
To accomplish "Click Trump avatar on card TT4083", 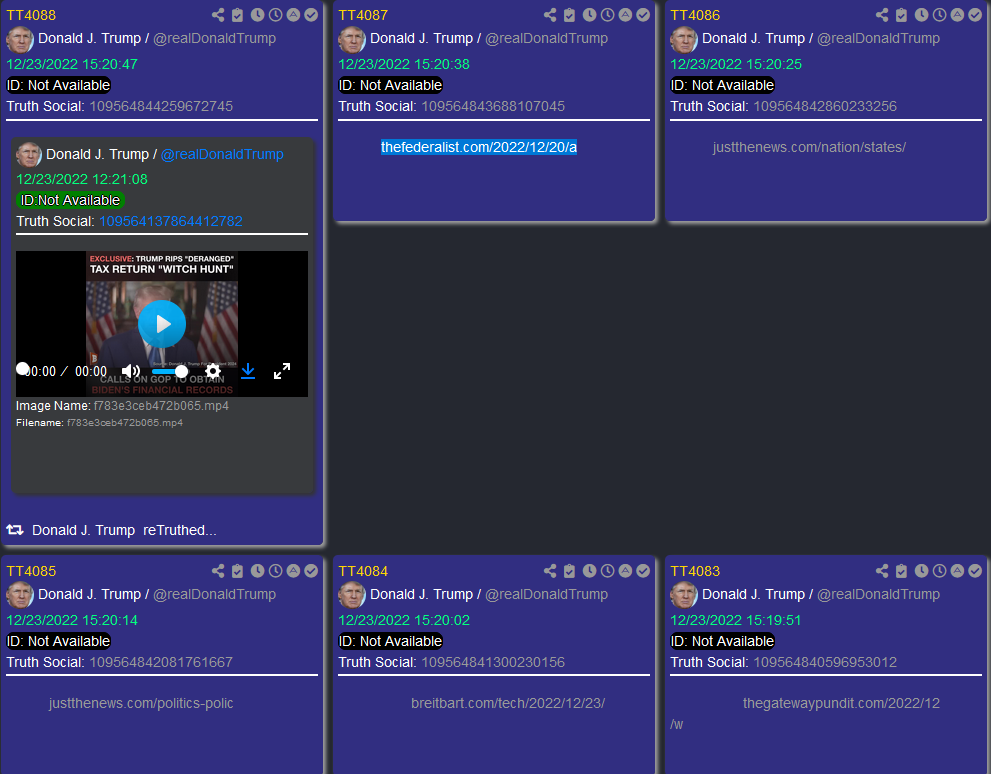I will pyautogui.click(x=684, y=595).
